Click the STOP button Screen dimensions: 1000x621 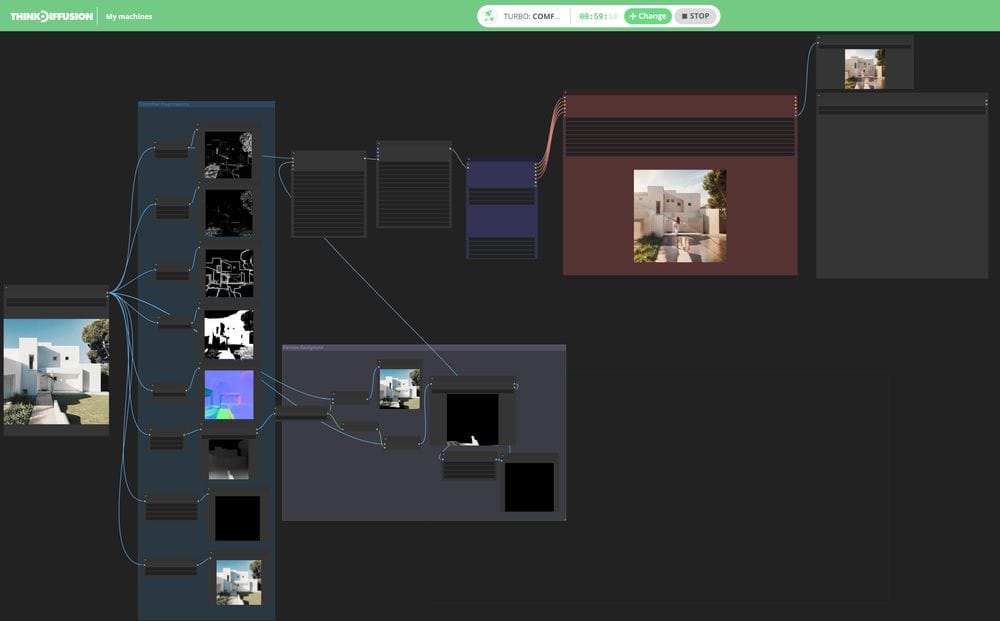pyautogui.click(x=696, y=15)
